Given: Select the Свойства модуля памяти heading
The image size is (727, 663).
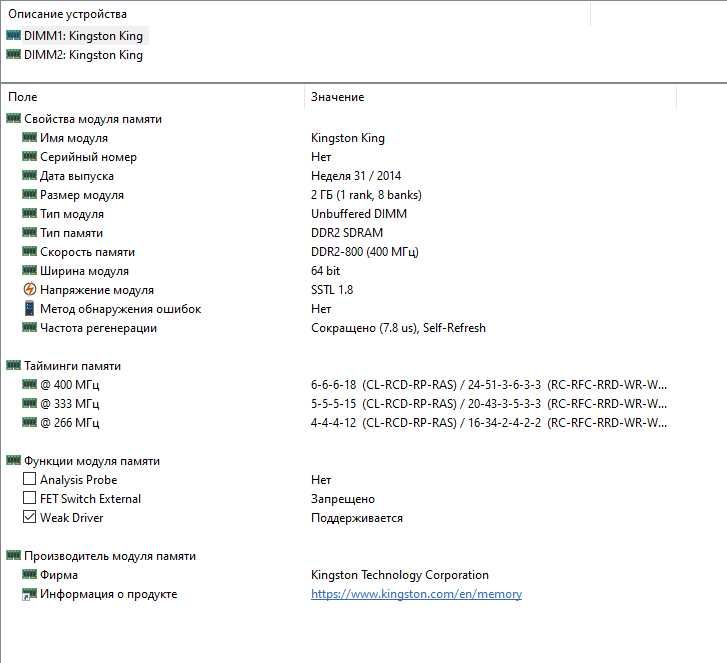Looking at the screenshot, I should [x=93, y=119].
